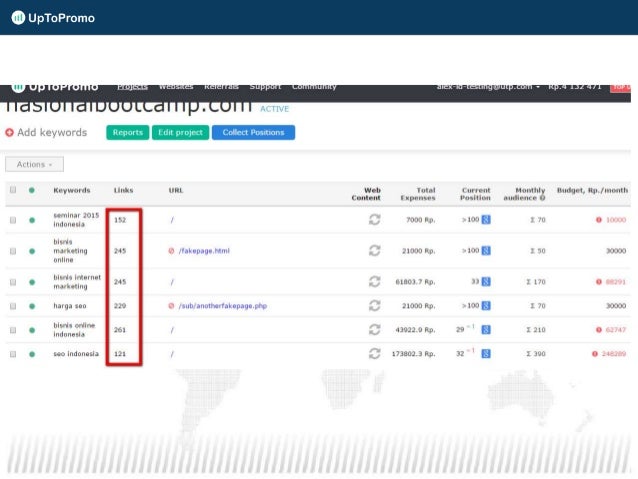Open the root URL link for seo indonesia
The width and height of the screenshot is (638, 479).
[x=172, y=354]
